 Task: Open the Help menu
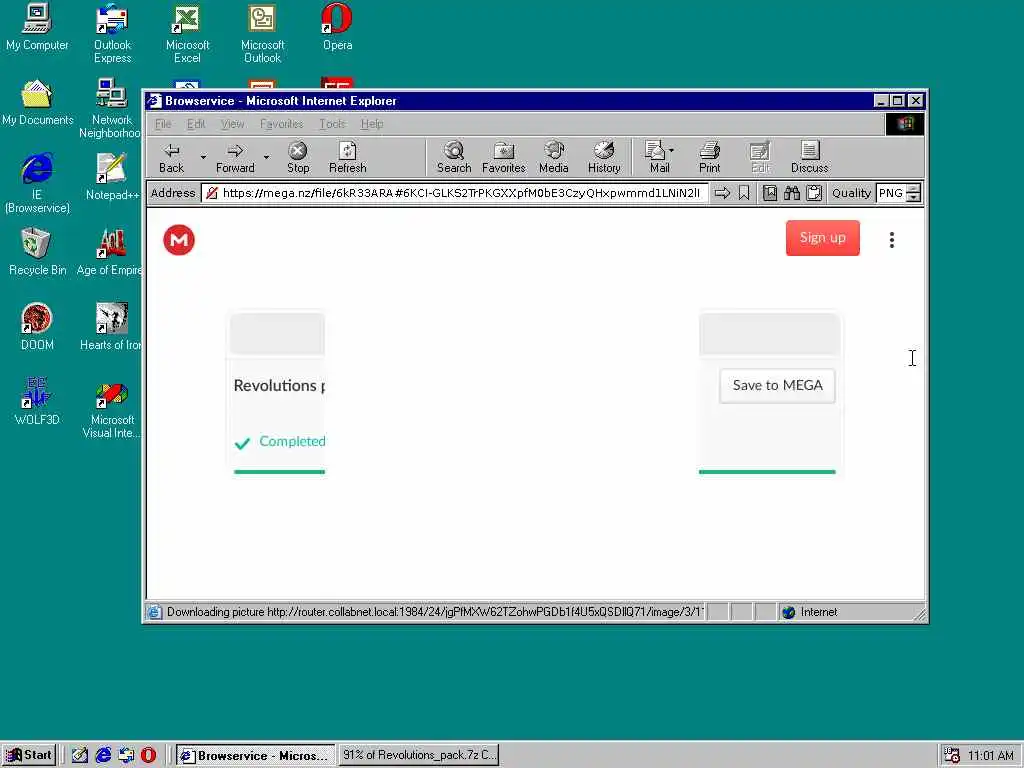click(x=372, y=124)
